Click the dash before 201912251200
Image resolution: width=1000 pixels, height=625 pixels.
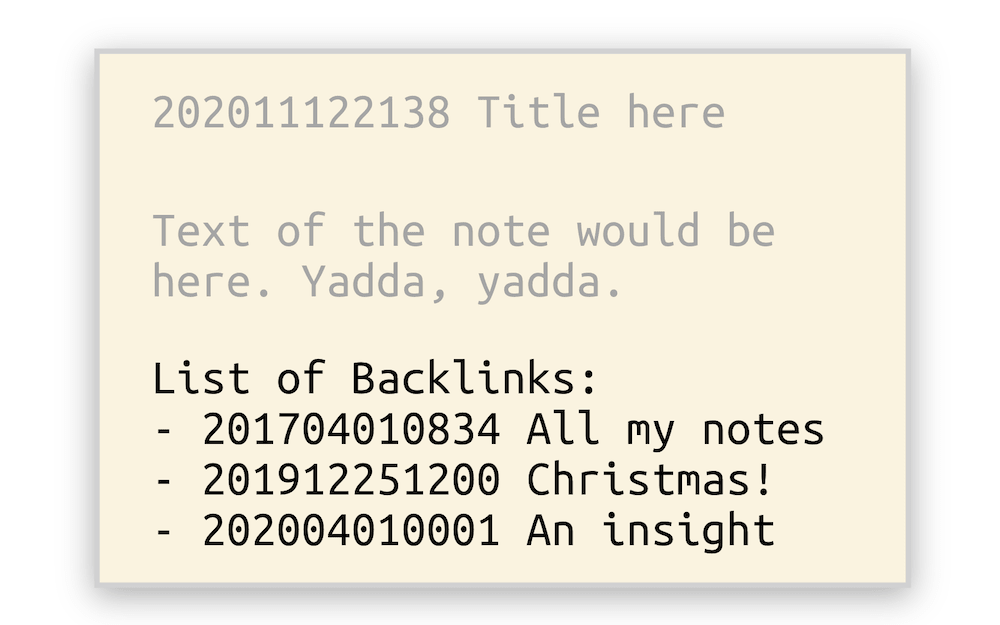point(164,482)
